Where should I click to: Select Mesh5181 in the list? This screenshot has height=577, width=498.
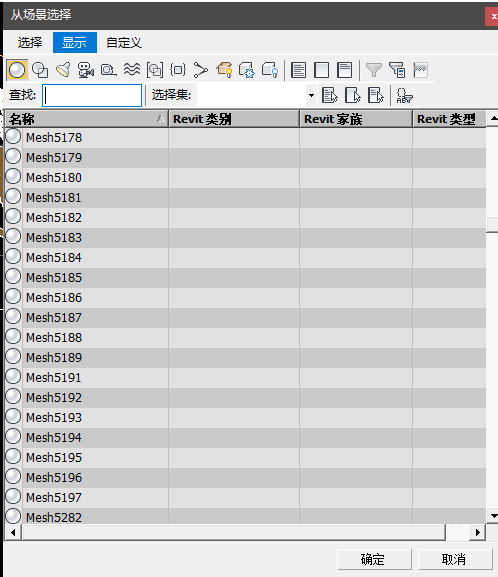[54, 198]
